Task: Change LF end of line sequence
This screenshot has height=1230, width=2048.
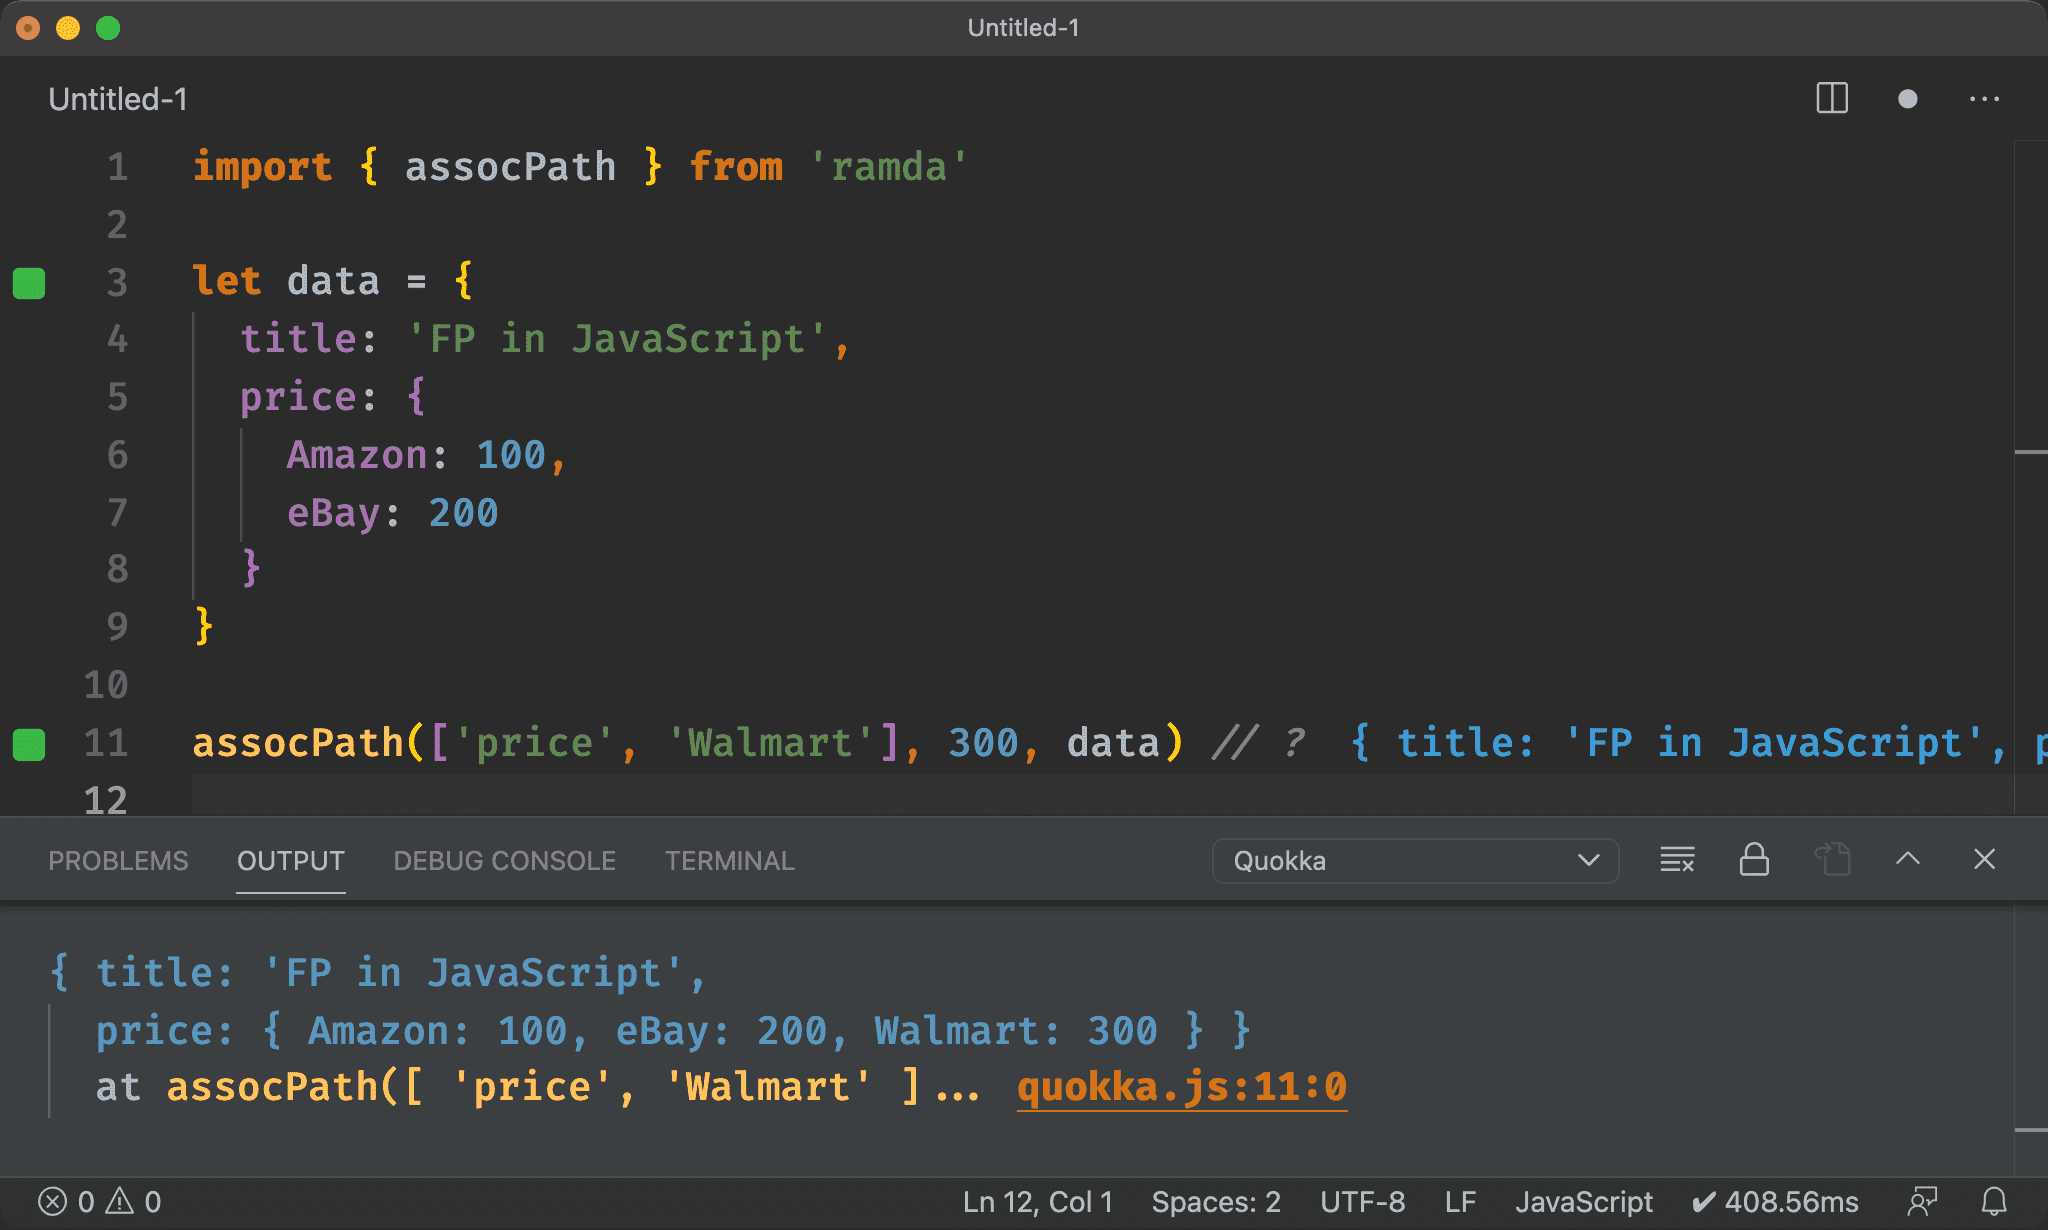Action: (x=1460, y=1201)
